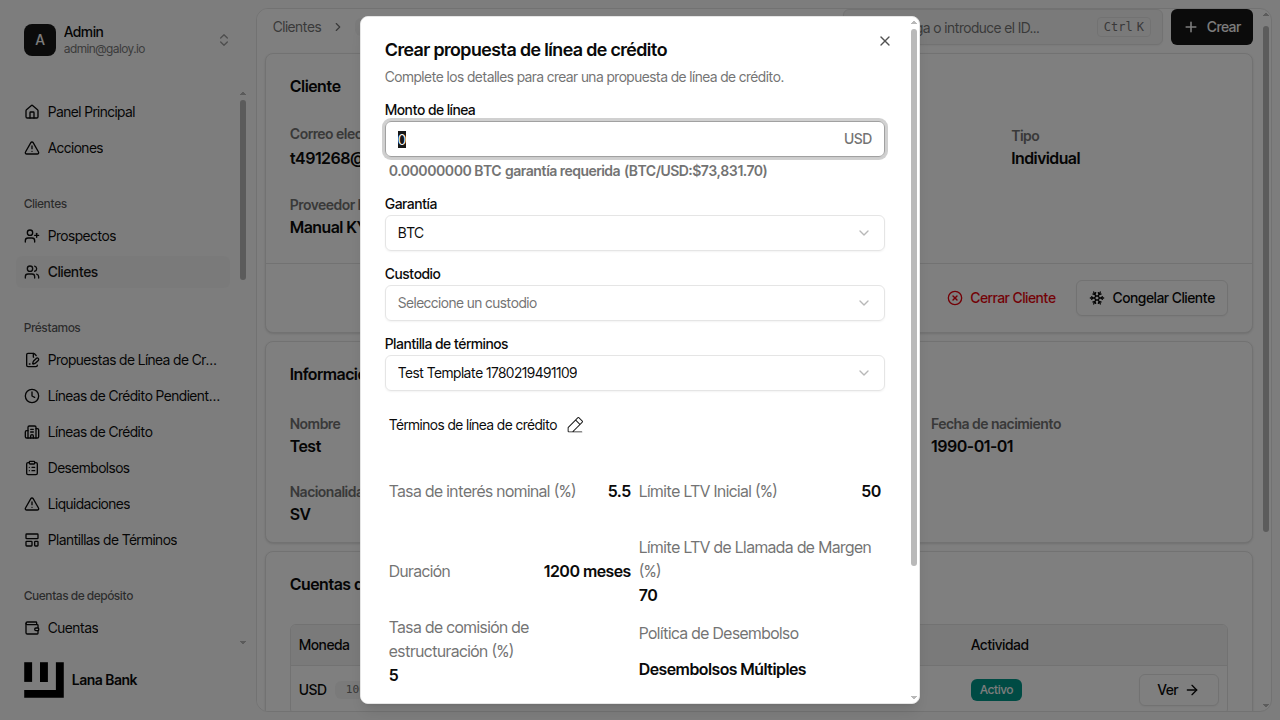Click the Panel Principal home icon
The image size is (1280, 720).
32,112
